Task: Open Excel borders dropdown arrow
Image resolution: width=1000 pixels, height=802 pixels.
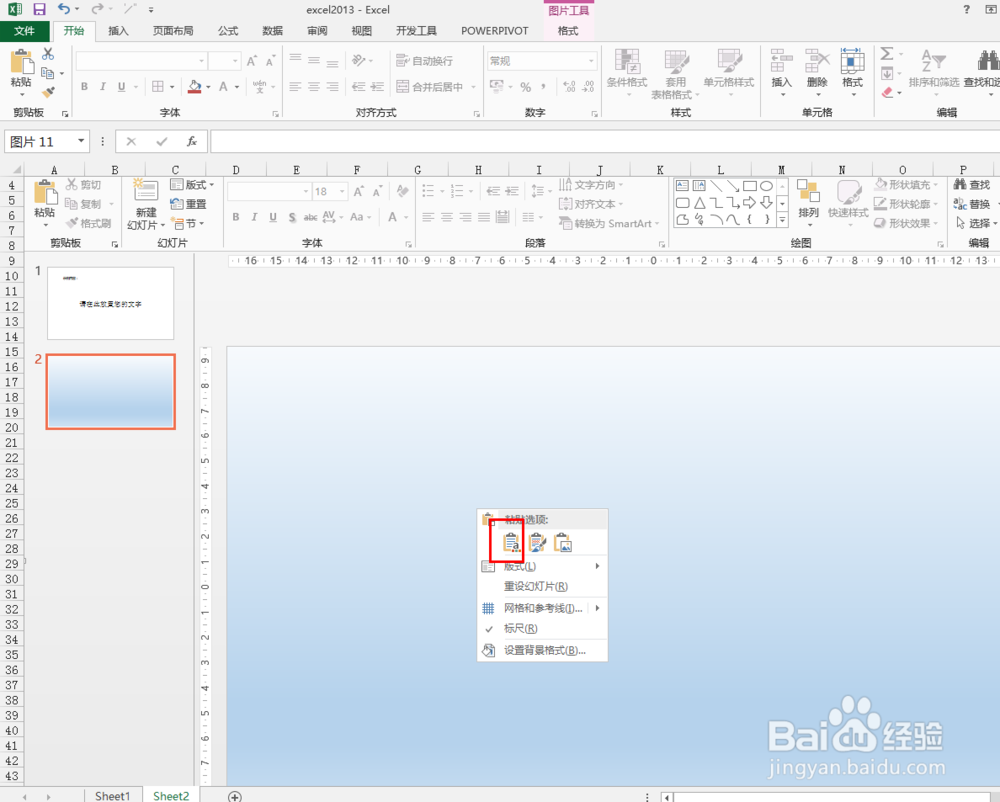Action: tap(172, 87)
